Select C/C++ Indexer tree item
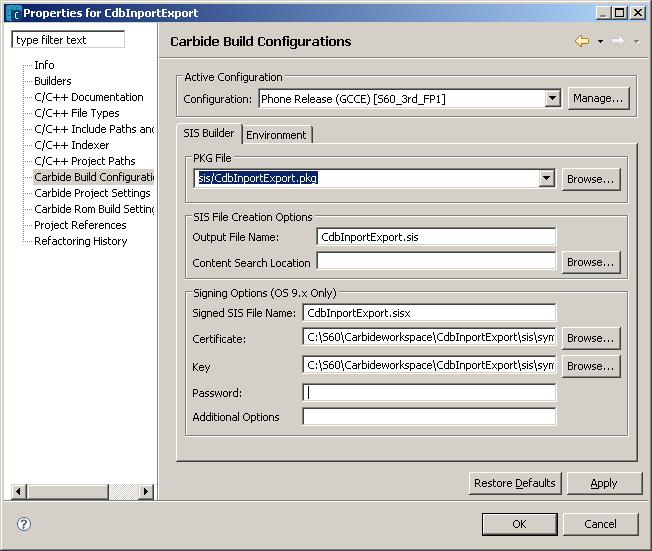Screen dimensions: 652x551 click(x=72, y=145)
